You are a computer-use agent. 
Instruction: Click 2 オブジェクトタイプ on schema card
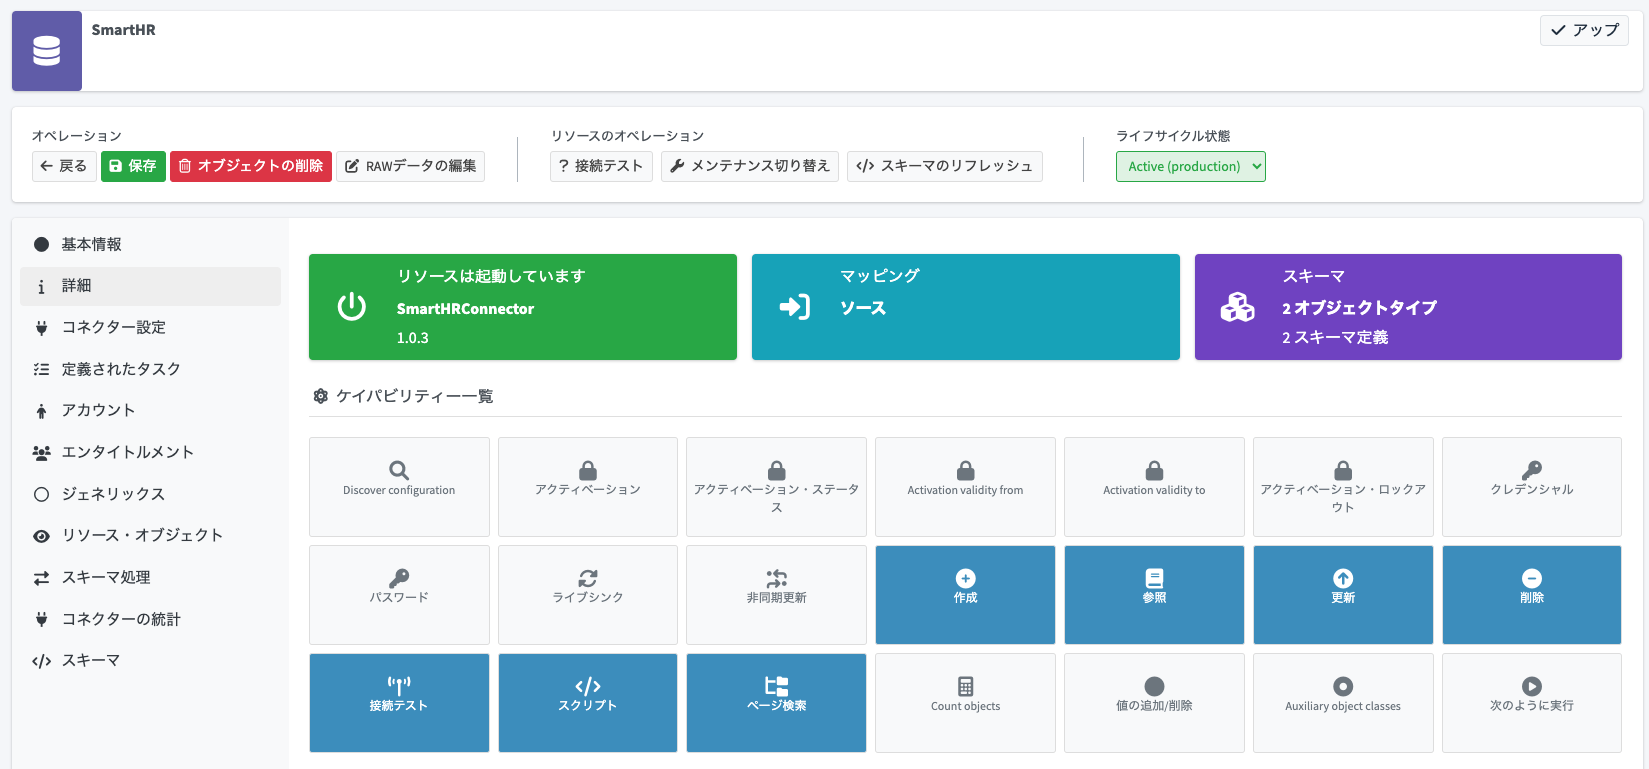(x=1360, y=308)
